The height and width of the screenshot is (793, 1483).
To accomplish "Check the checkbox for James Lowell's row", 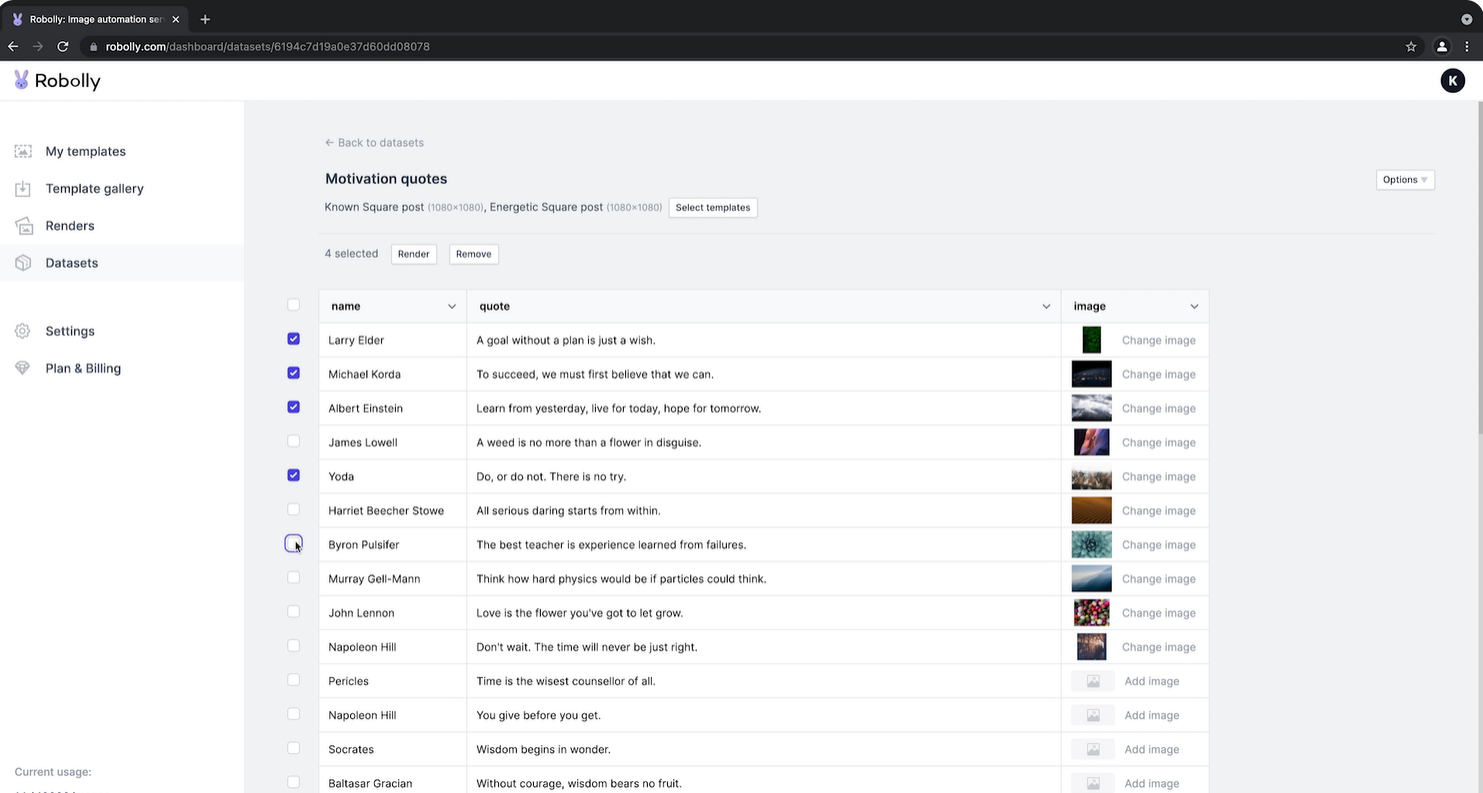I will click(x=293, y=441).
